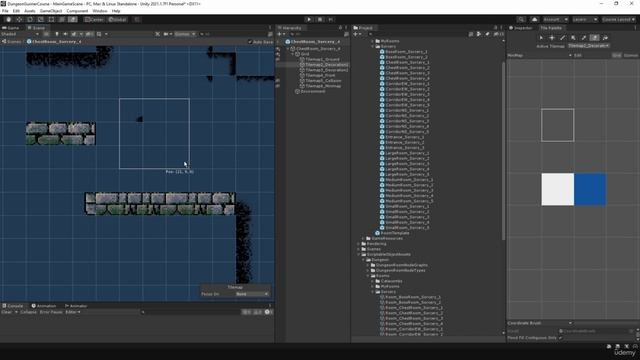Pick the Tile Palette Box Fill tool
Viewport: 640px width, 360px height.
(573, 38)
